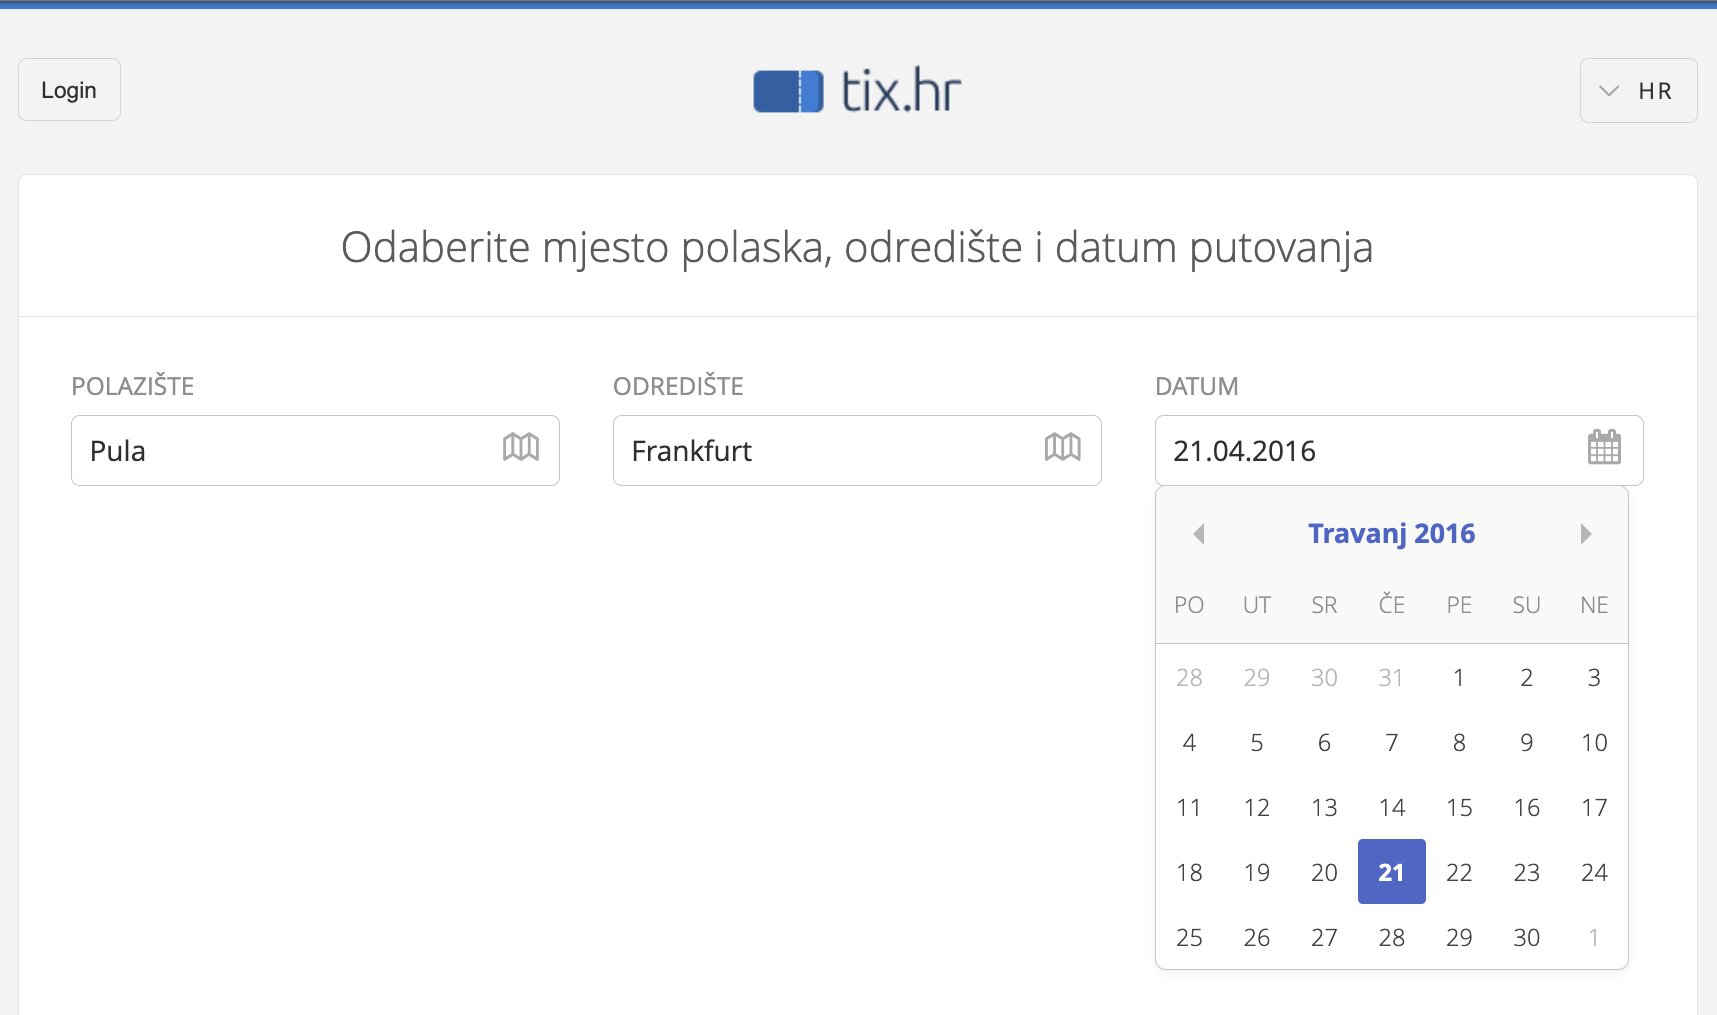Image resolution: width=1717 pixels, height=1015 pixels.
Task: Choose date 5 in the calendar
Action: (1257, 742)
